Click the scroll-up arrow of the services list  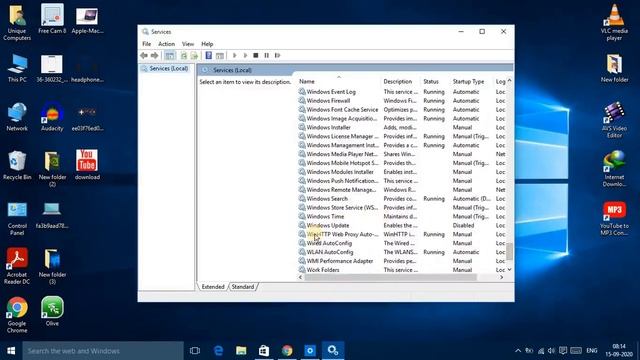(x=509, y=81)
